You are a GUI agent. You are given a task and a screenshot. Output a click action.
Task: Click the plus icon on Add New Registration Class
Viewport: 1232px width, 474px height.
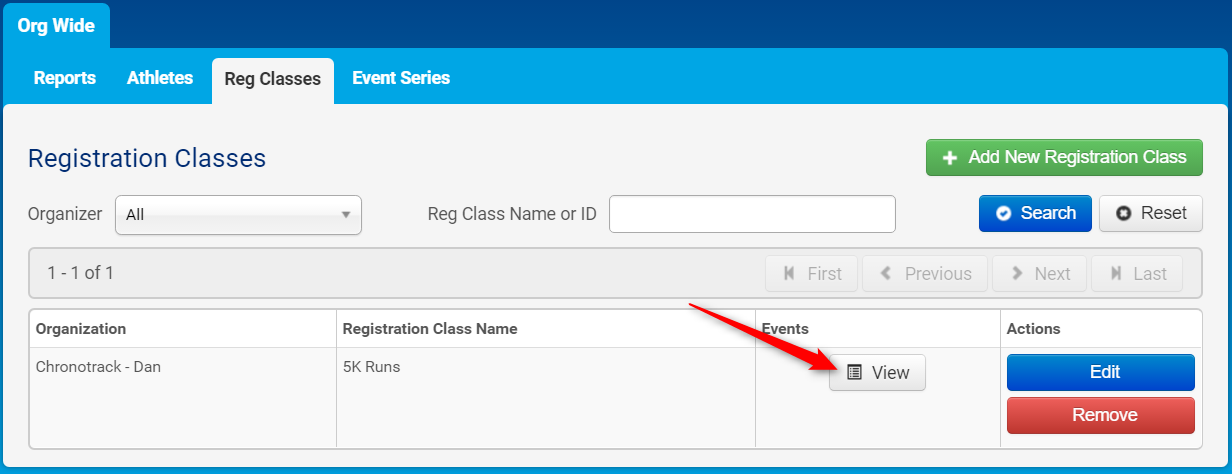click(x=950, y=158)
